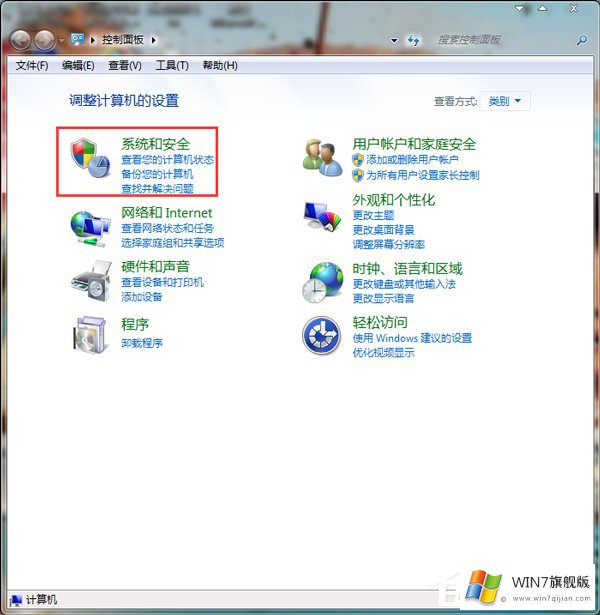Click the Control Panel address bar icon
The image size is (600, 615).
click(77, 39)
